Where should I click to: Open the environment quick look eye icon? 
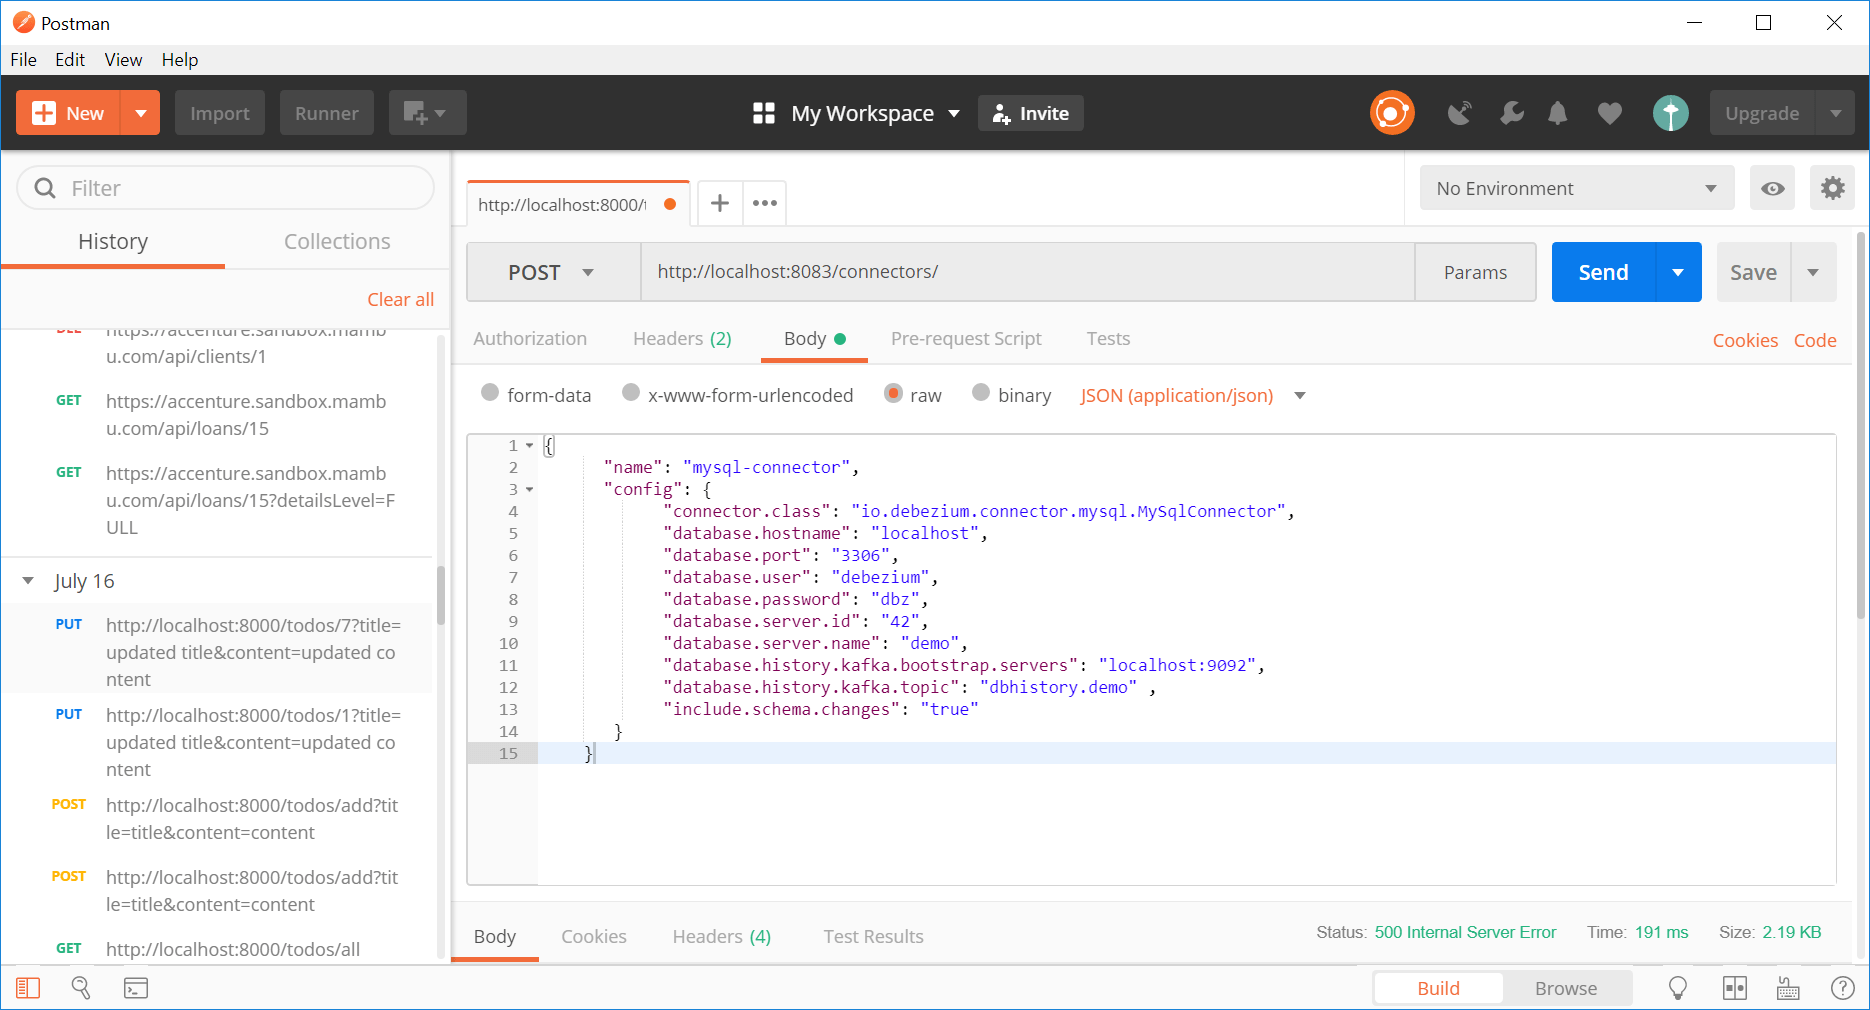[1772, 188]
